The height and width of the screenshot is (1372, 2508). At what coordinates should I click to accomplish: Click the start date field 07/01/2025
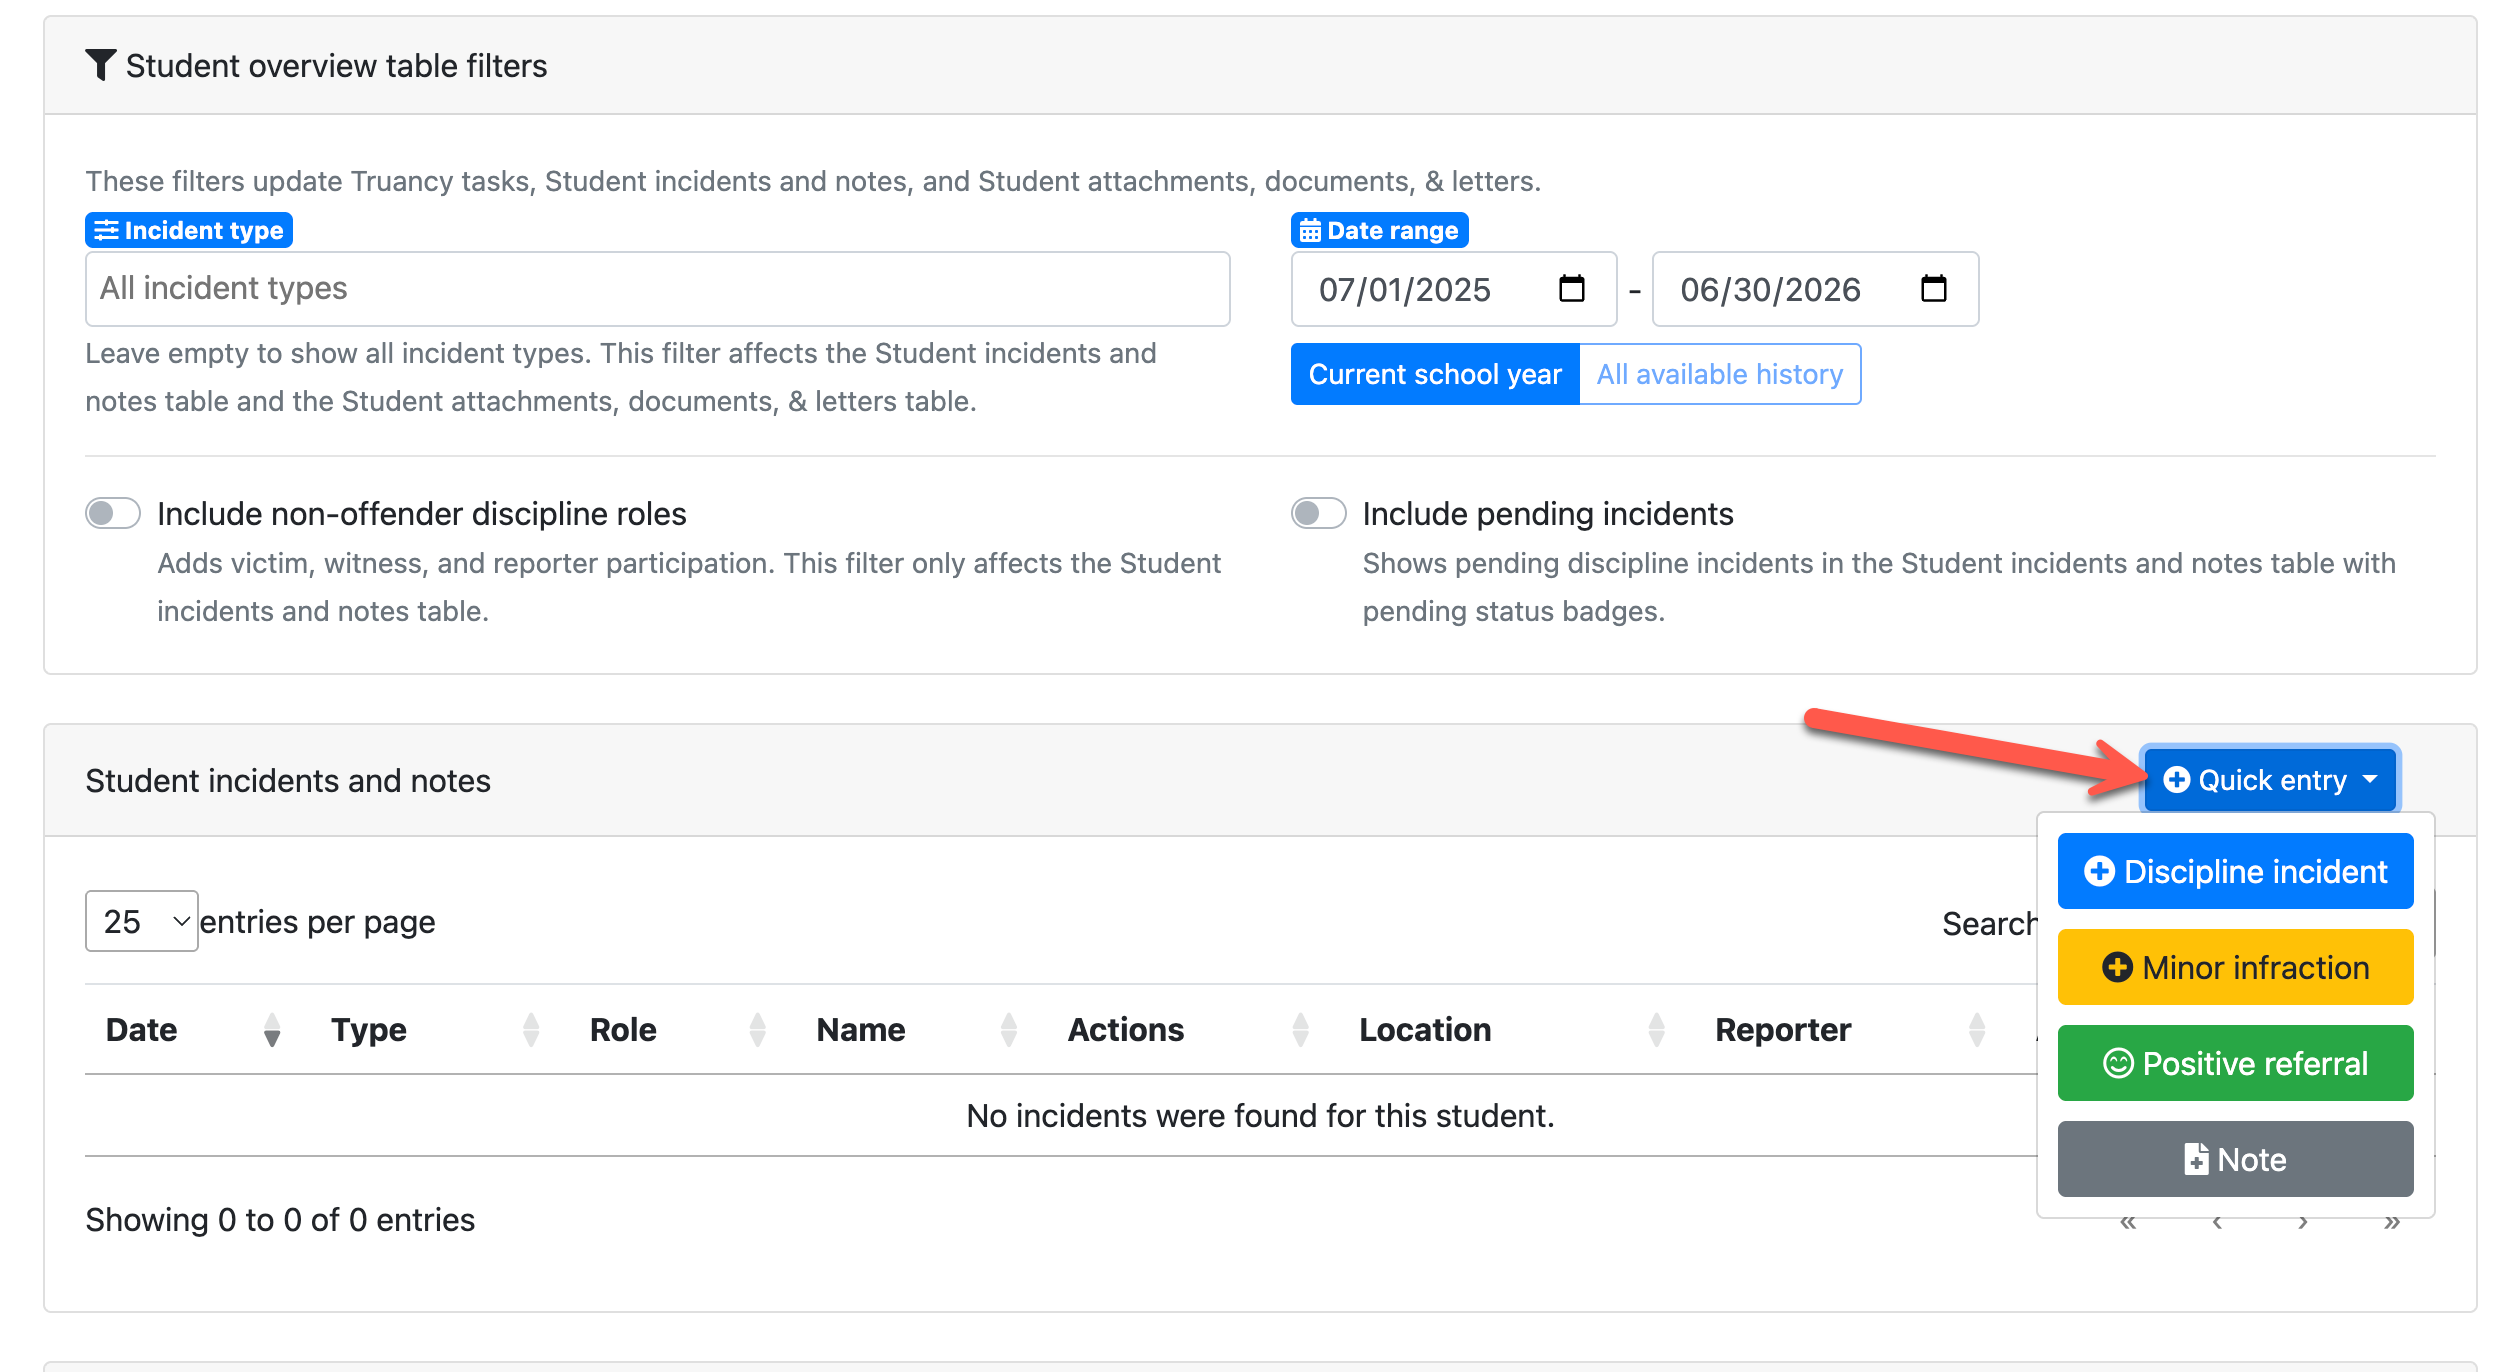click(x=1405, y=290)
